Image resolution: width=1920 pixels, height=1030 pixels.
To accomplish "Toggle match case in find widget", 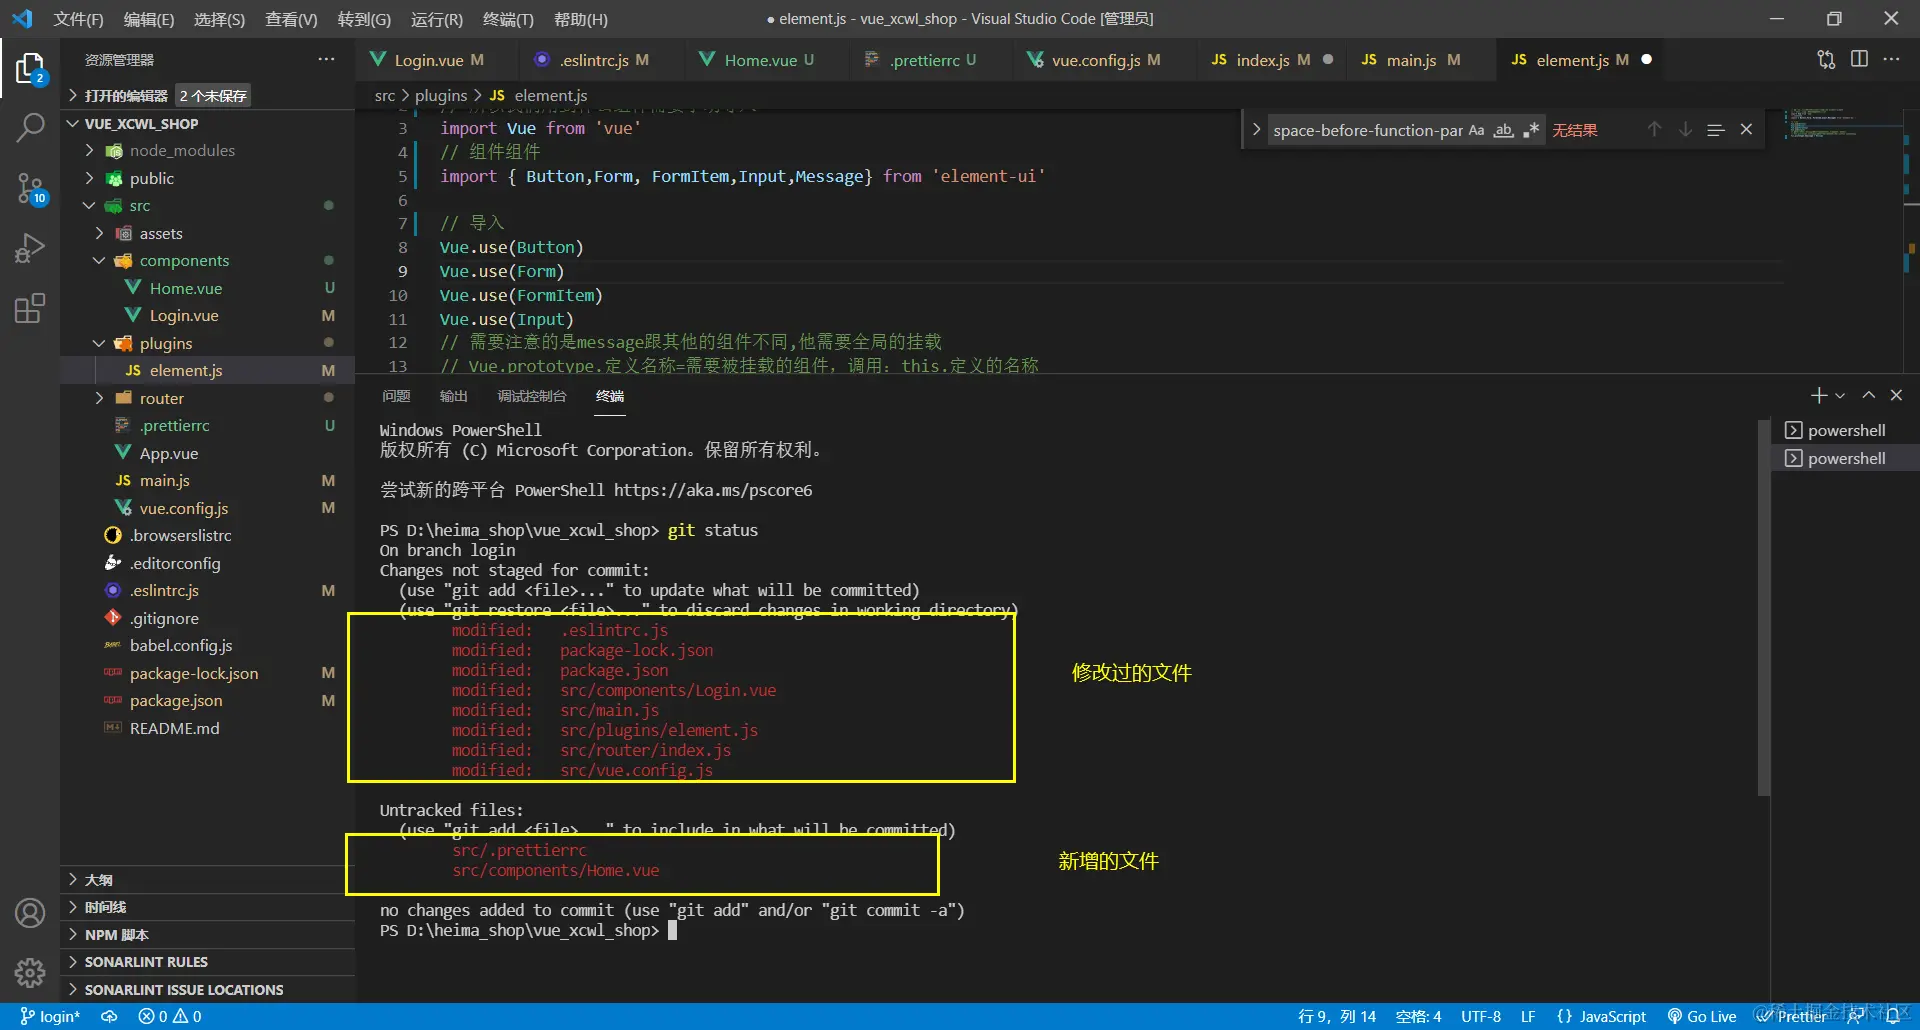I will [x=1476, y=130].
